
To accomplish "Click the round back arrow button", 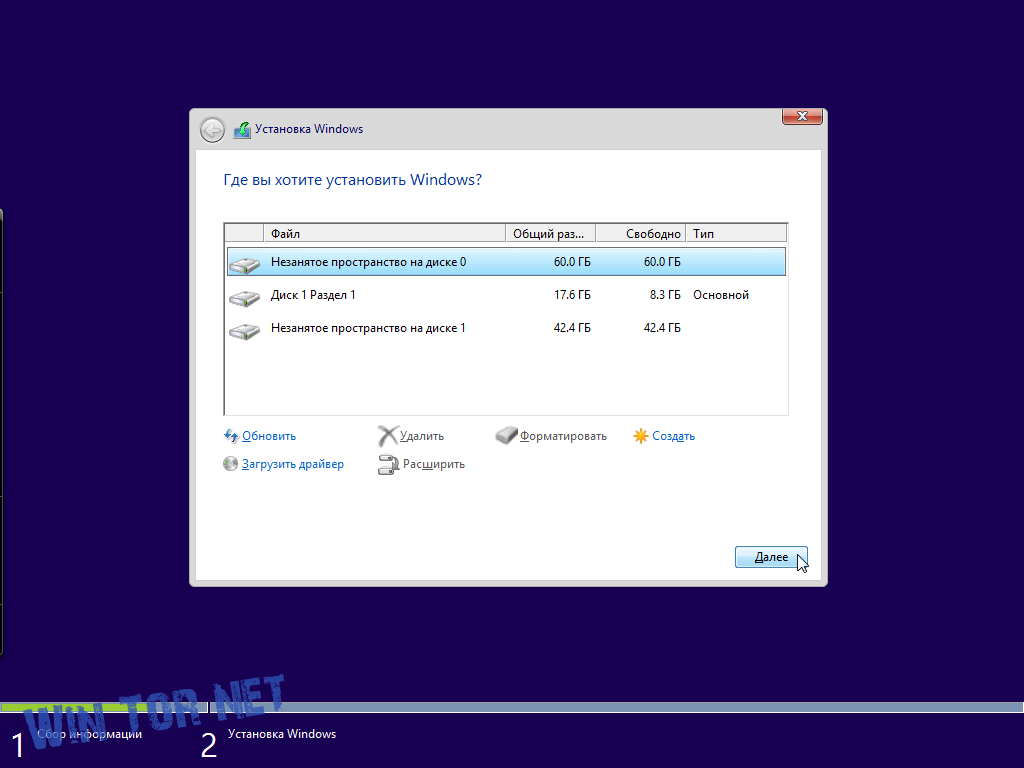I will pyautogui.click(x=212, y=130).
